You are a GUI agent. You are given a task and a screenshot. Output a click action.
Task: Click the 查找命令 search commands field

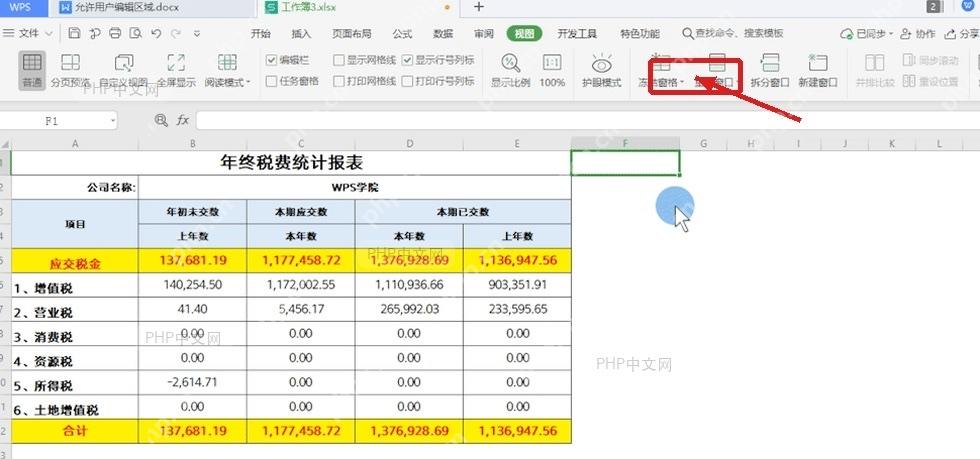pos(733,34)
